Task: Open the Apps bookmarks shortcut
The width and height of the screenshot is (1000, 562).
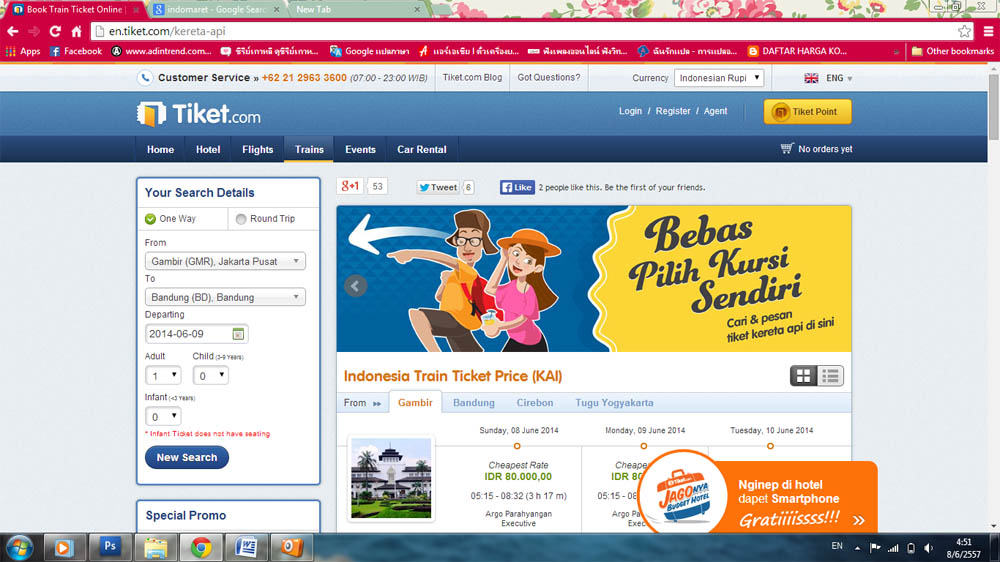Action: pyautogui.click(x=23, y=51)
